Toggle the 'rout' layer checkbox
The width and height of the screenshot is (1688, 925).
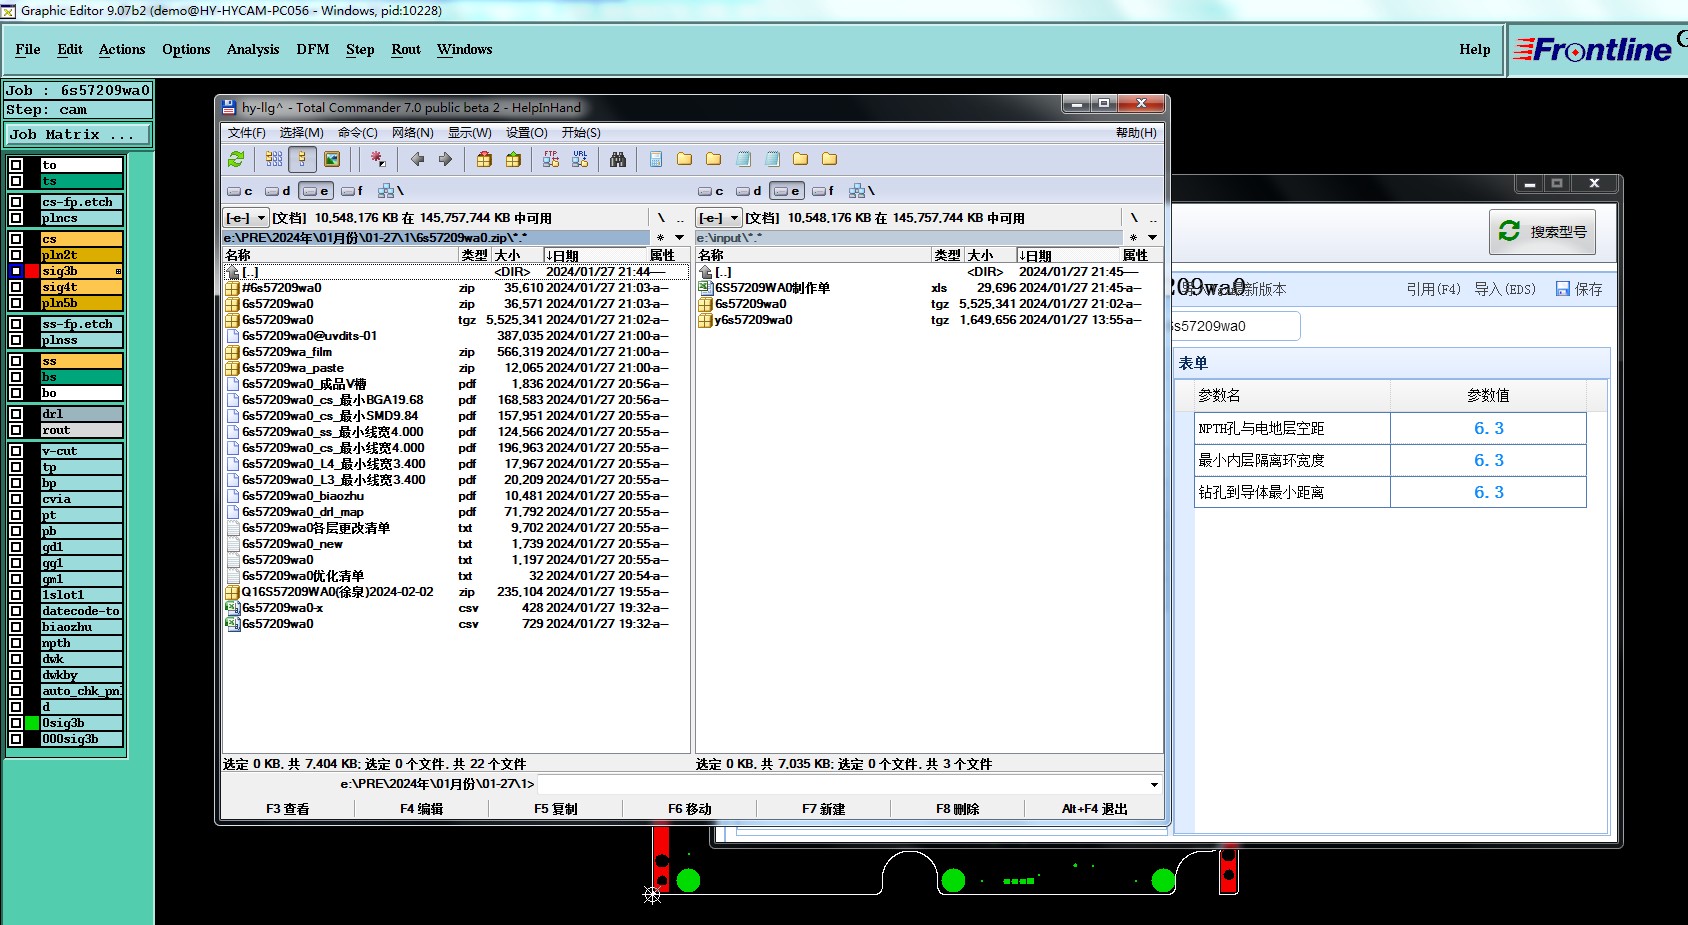pos(16,430)
